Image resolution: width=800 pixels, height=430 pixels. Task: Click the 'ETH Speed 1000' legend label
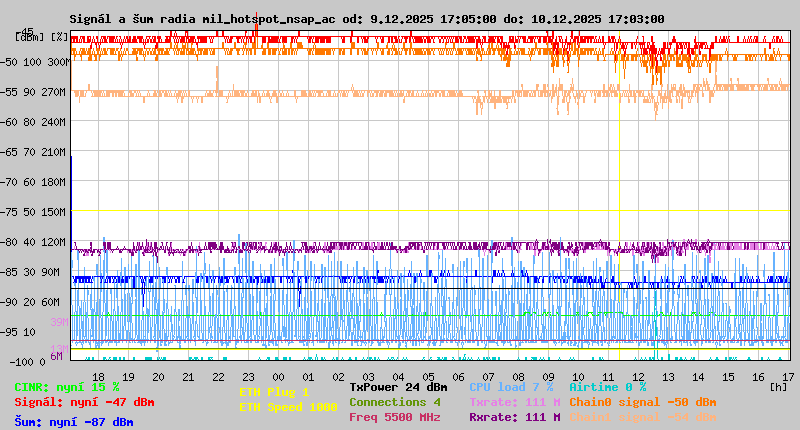[288, 407]
